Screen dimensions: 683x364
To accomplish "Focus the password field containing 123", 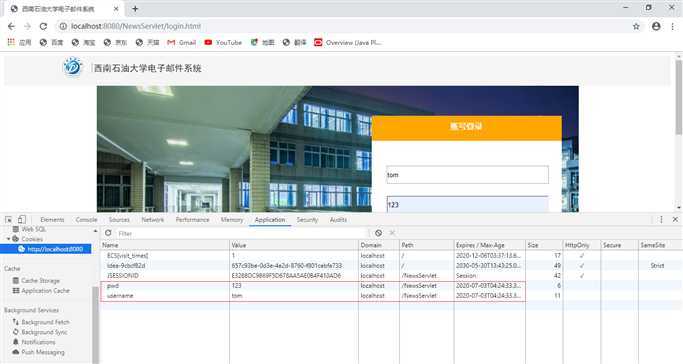I will (x=467, y=204).
